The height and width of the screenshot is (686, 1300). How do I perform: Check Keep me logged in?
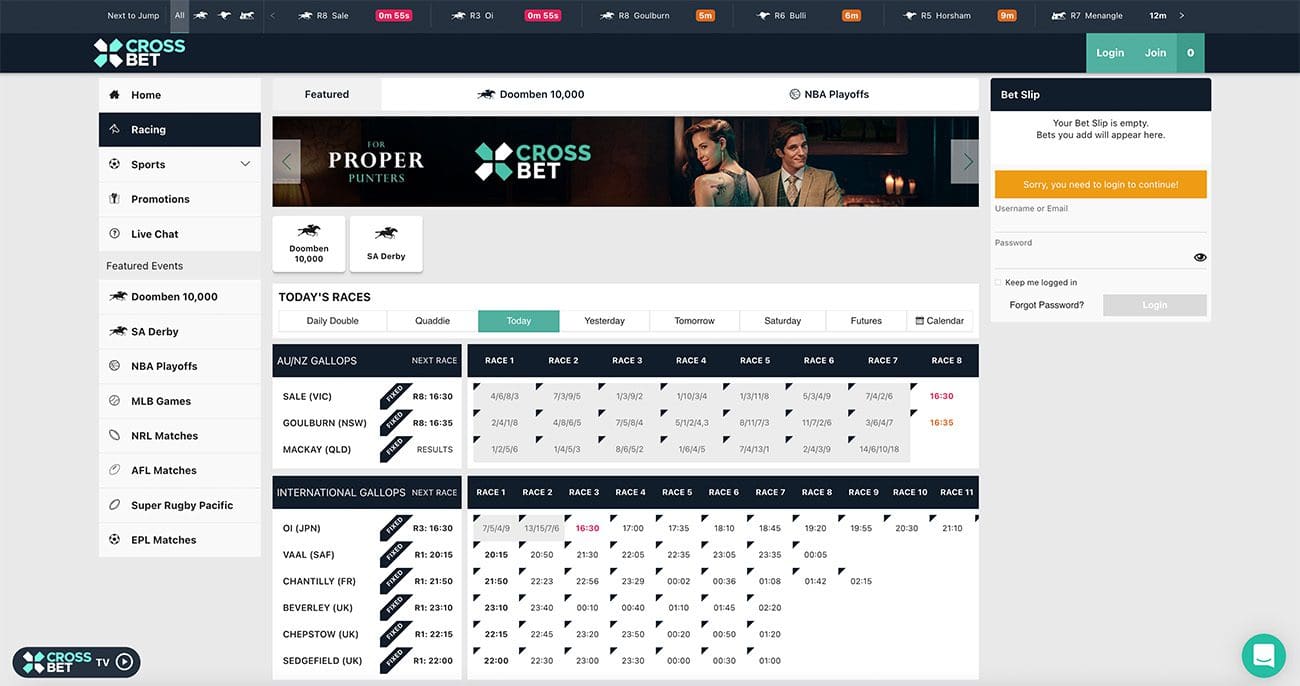(998, 283)
